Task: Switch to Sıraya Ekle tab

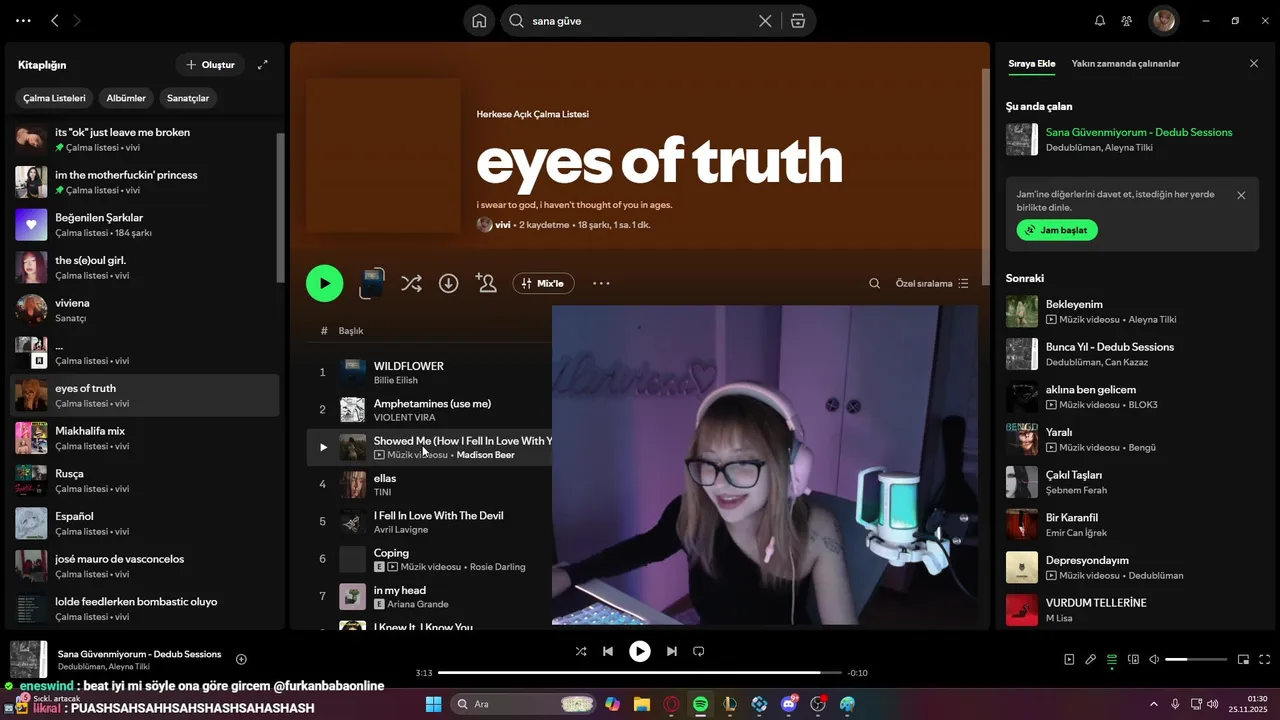Action: pos(1031,63)
